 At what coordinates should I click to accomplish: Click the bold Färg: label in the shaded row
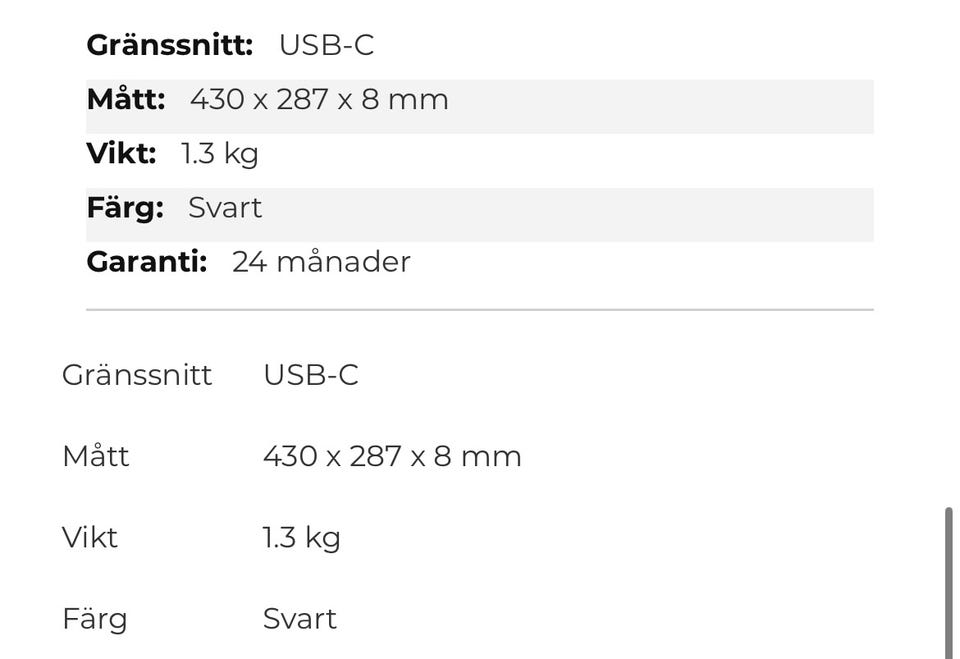pyautogui.click(x=125, y=207)
